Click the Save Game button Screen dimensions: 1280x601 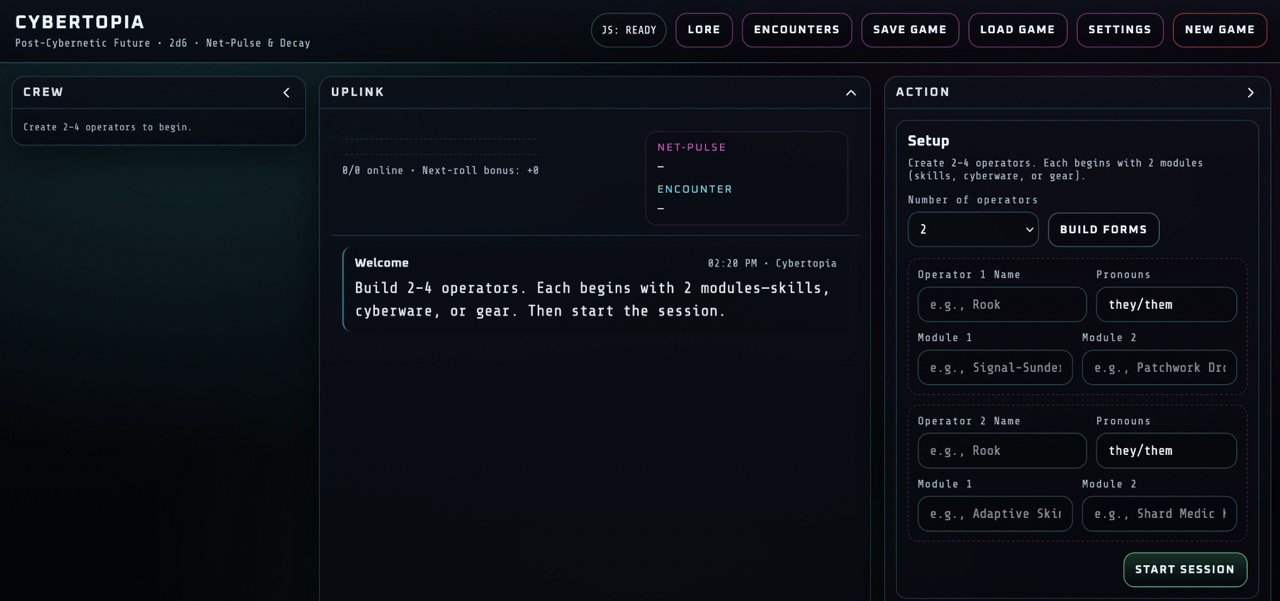click(x=909, y=30)
